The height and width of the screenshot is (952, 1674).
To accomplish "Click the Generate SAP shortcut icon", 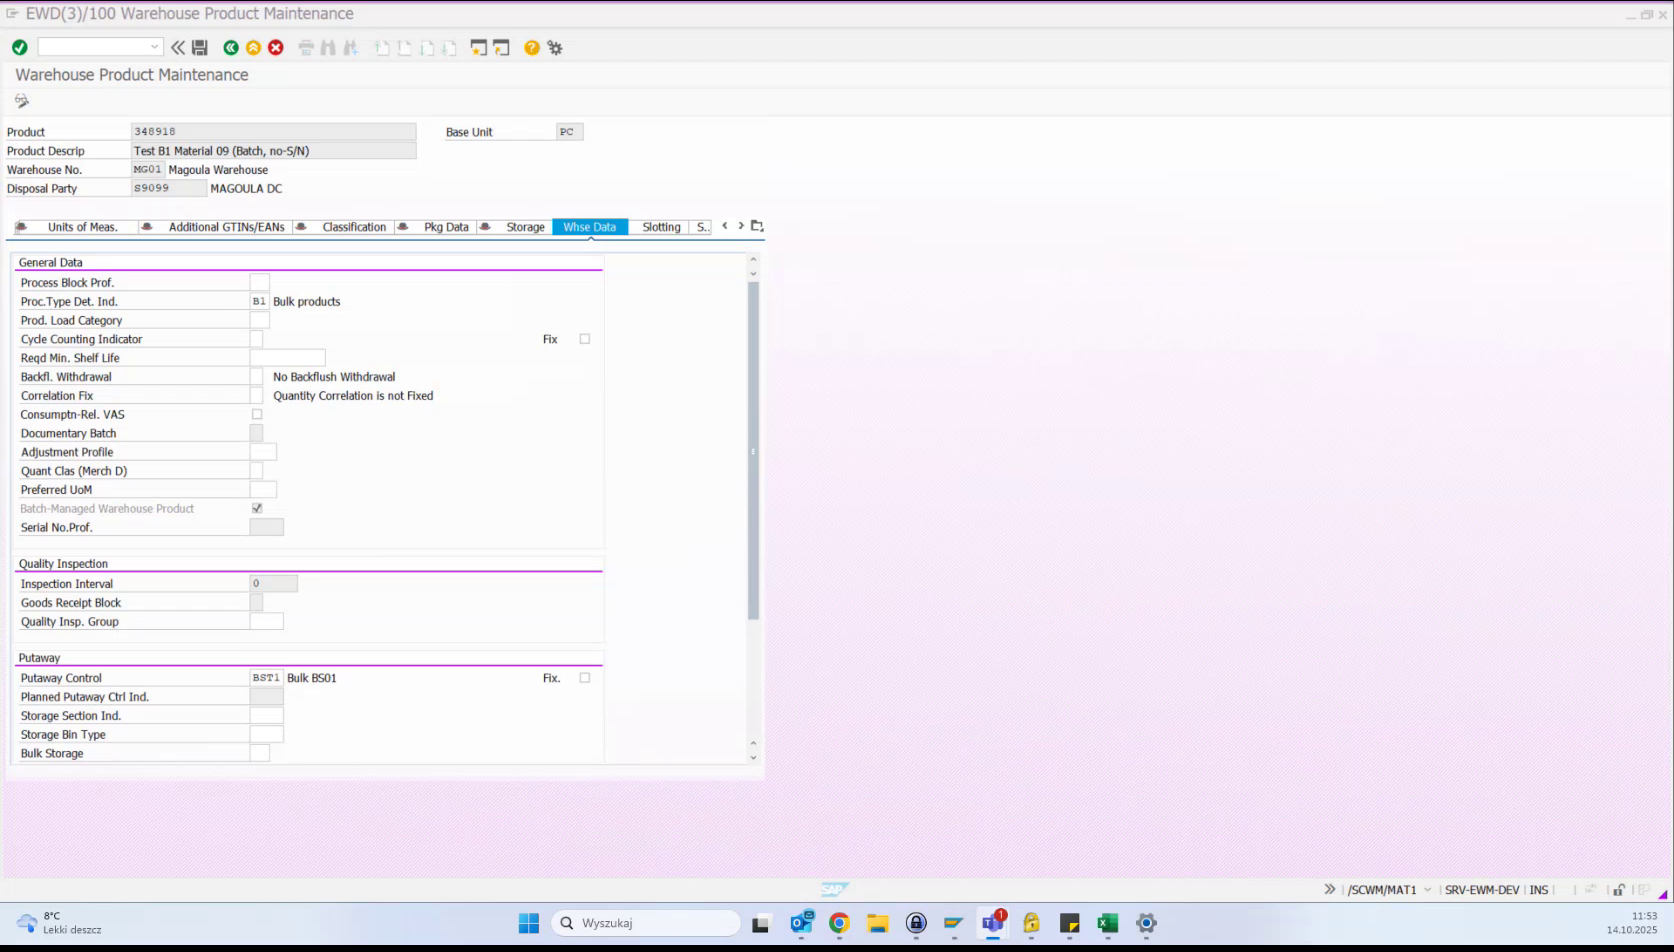I will tap(501, 47).
